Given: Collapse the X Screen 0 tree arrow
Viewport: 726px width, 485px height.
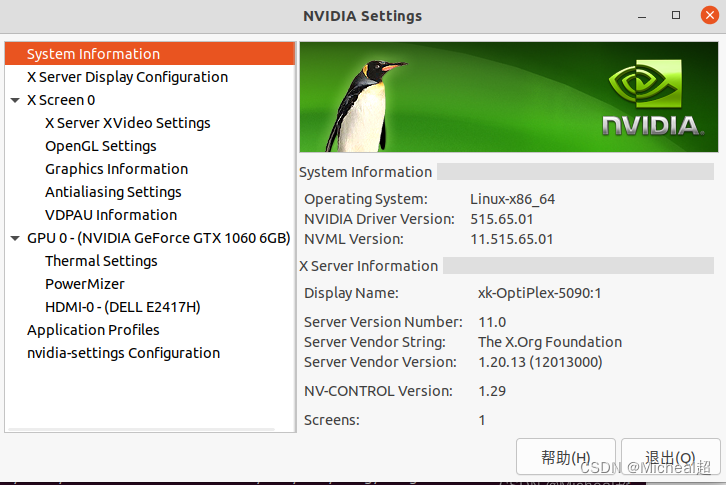Looking at the screenshot, I should (x=15, y=100).
